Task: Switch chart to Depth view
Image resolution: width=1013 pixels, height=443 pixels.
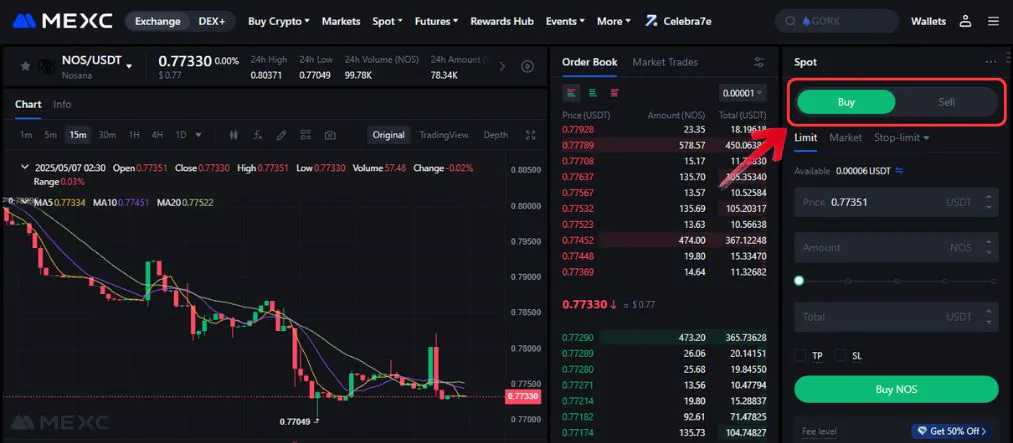Action: click(x=496, y=135)
